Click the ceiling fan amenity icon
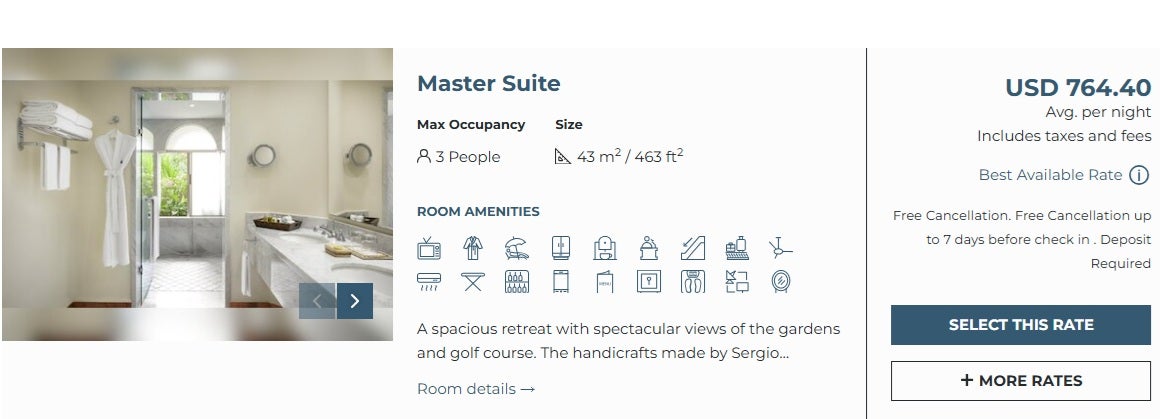 click(x=780, y=248)
